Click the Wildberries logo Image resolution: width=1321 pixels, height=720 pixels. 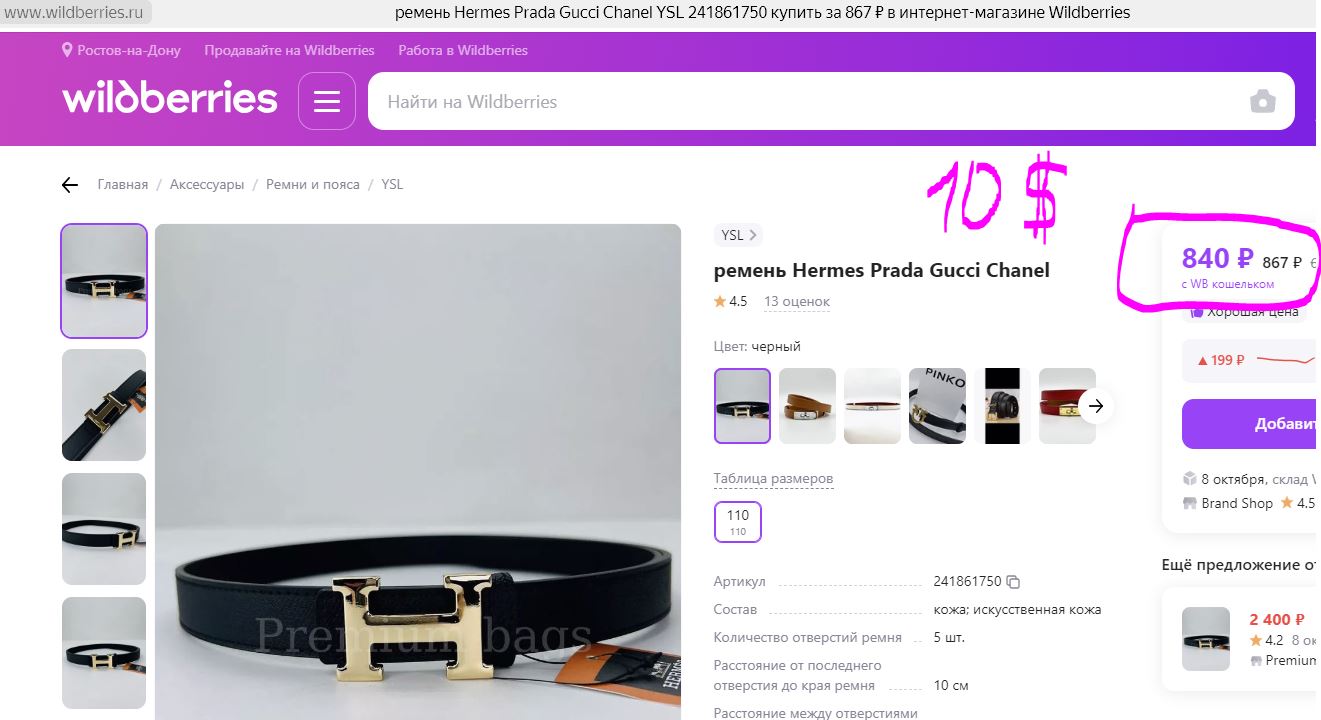point(170,98)
